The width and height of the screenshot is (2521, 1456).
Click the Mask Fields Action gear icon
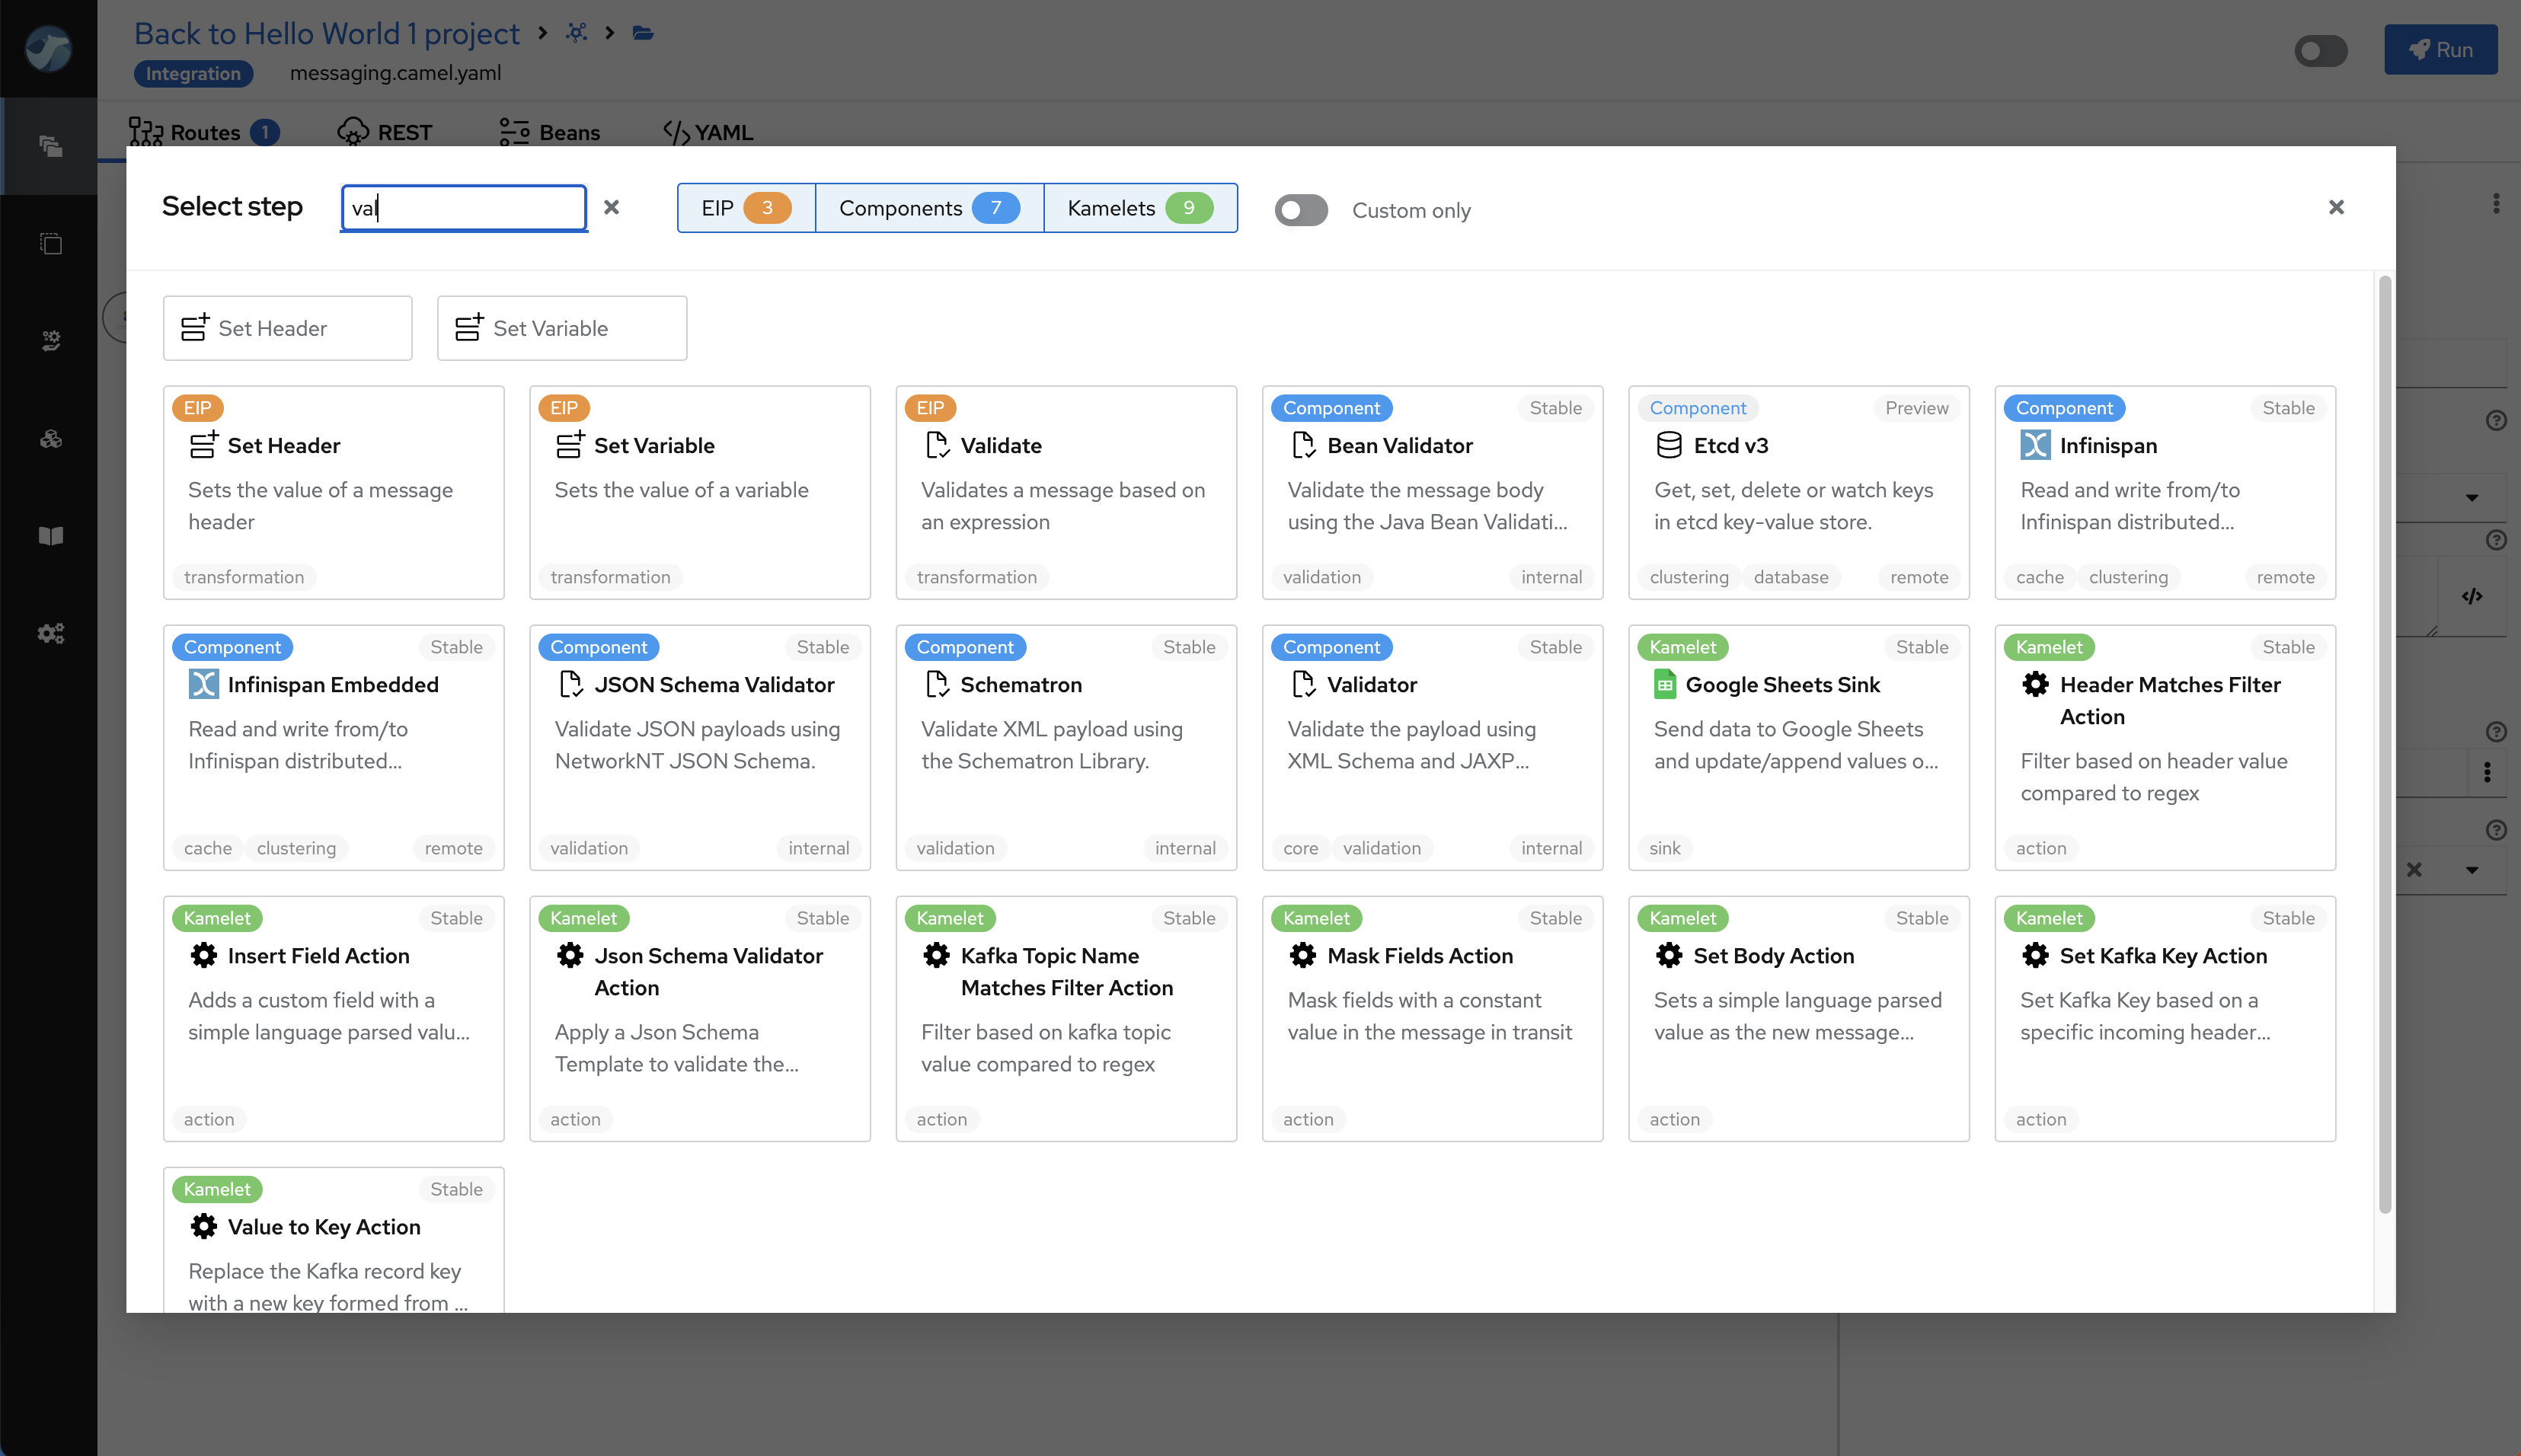[1302, 956]
